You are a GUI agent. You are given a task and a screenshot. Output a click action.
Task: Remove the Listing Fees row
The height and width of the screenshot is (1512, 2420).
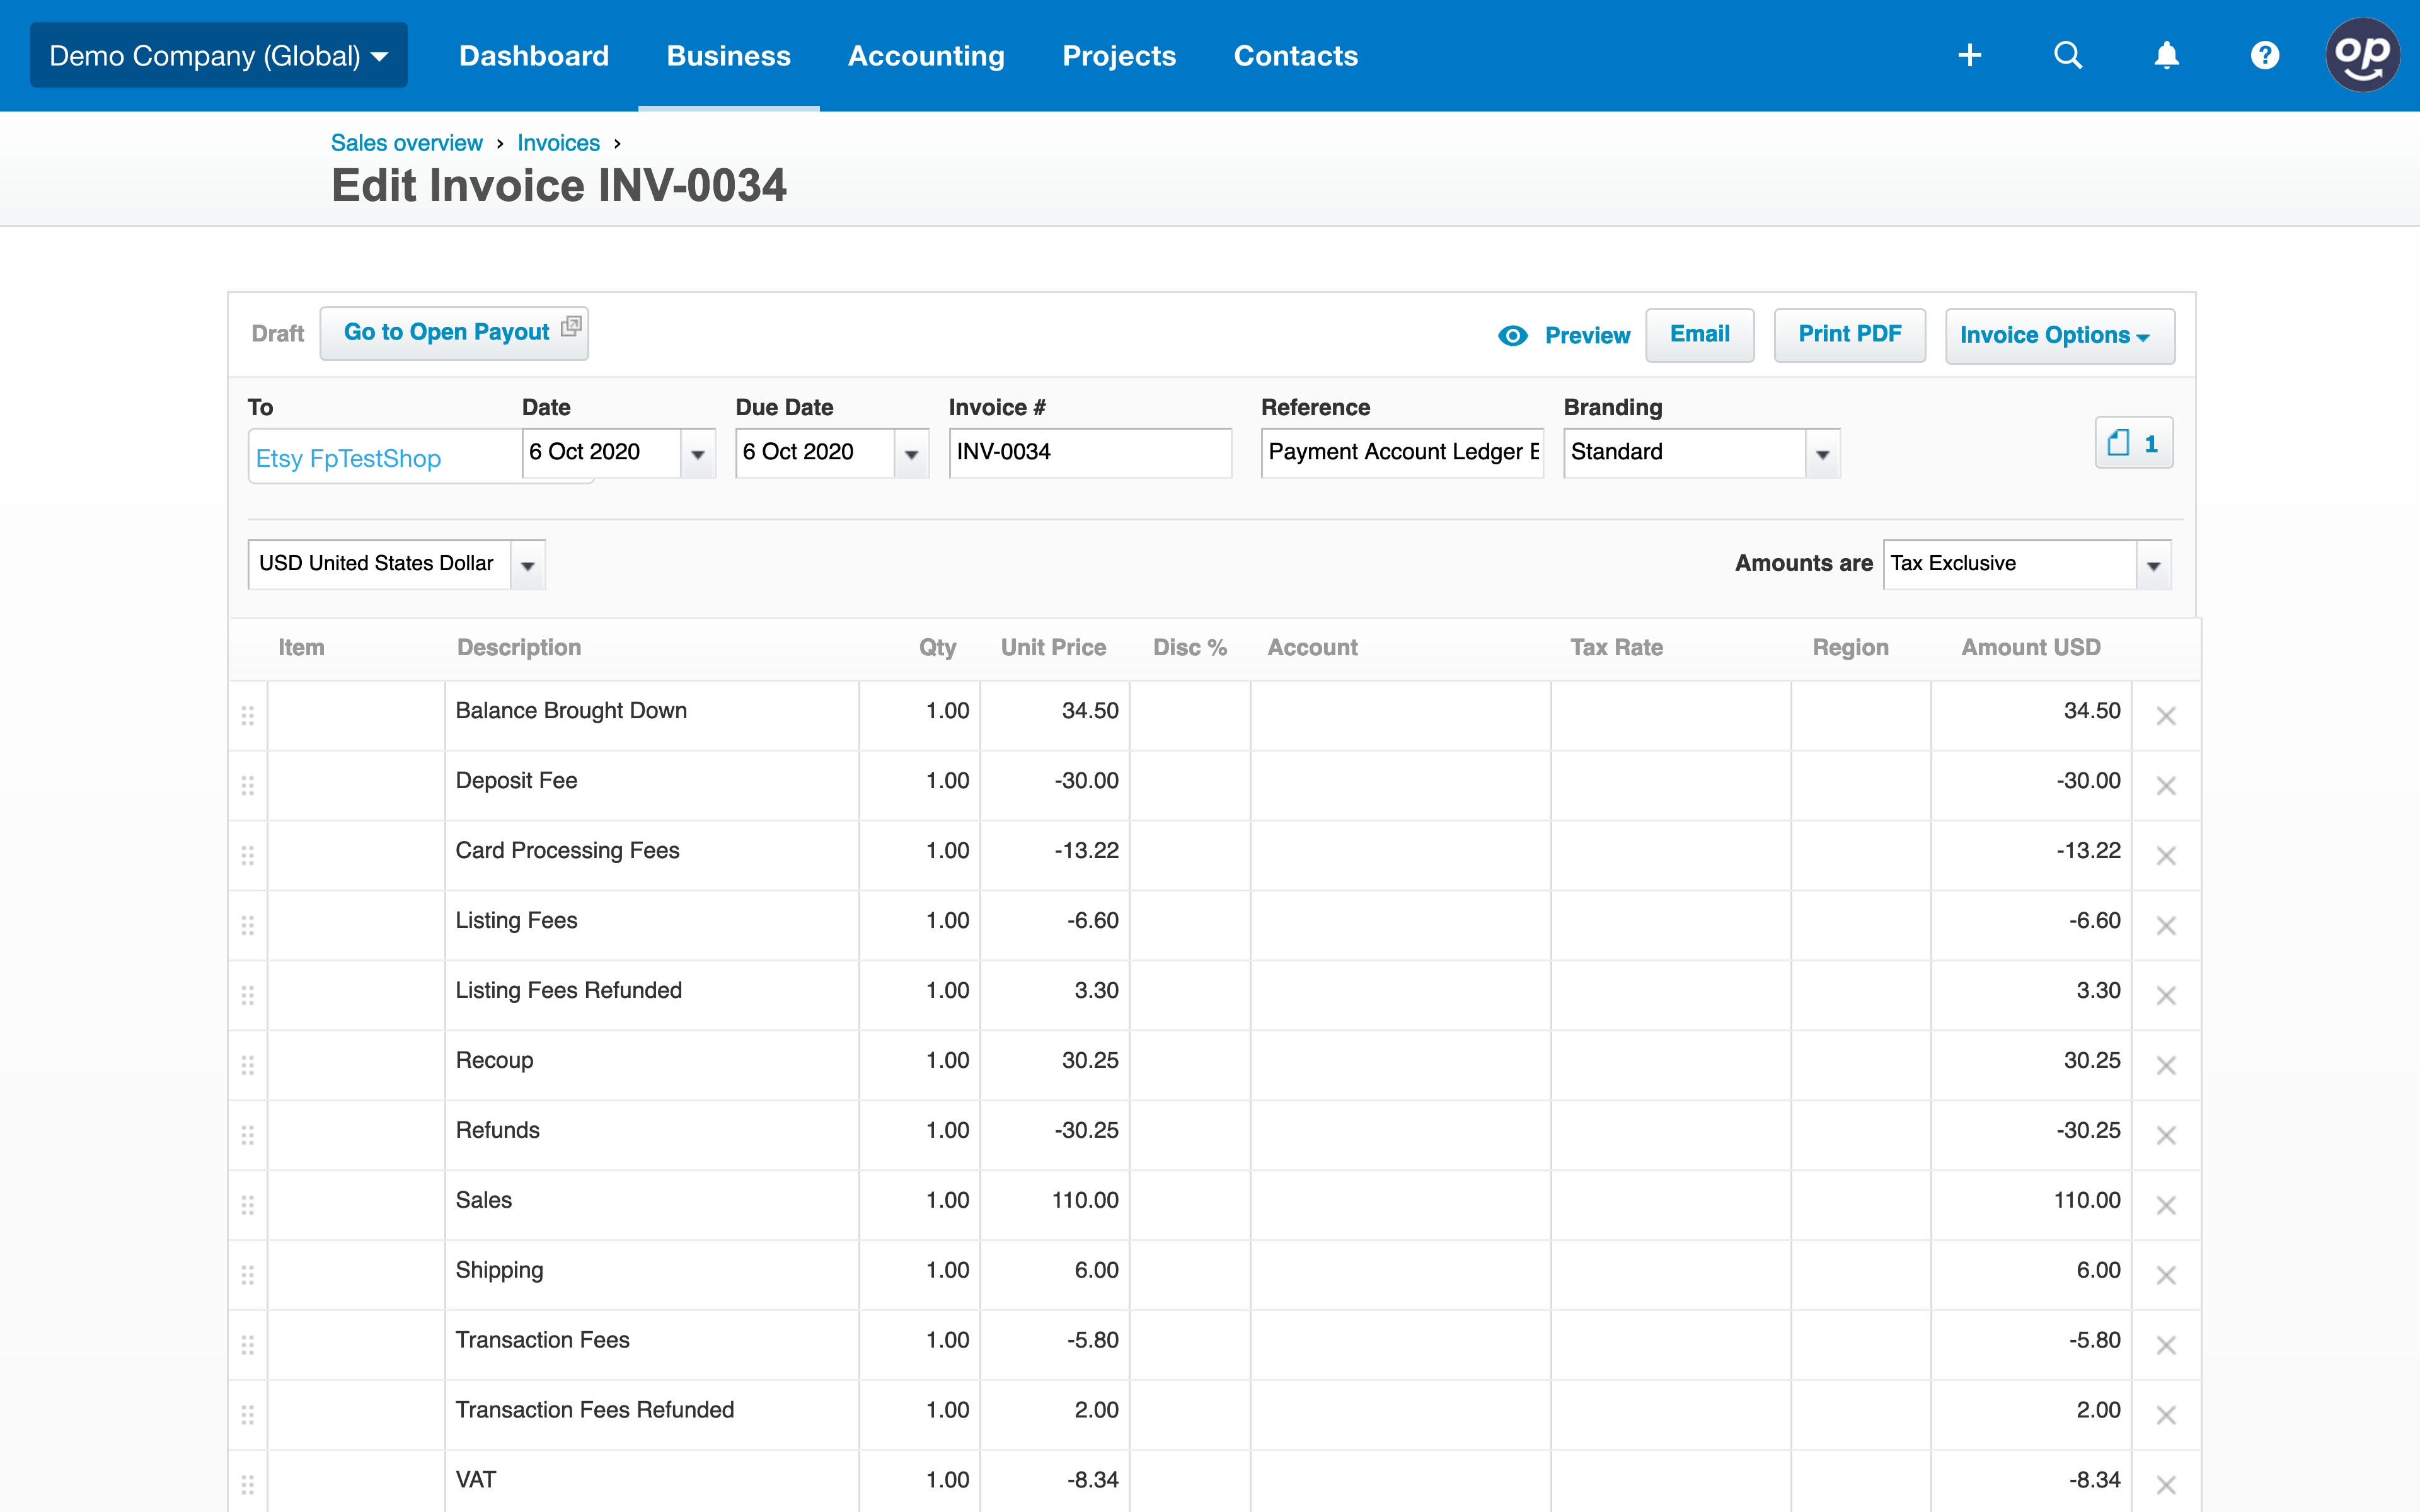[x=2166, y=926]
